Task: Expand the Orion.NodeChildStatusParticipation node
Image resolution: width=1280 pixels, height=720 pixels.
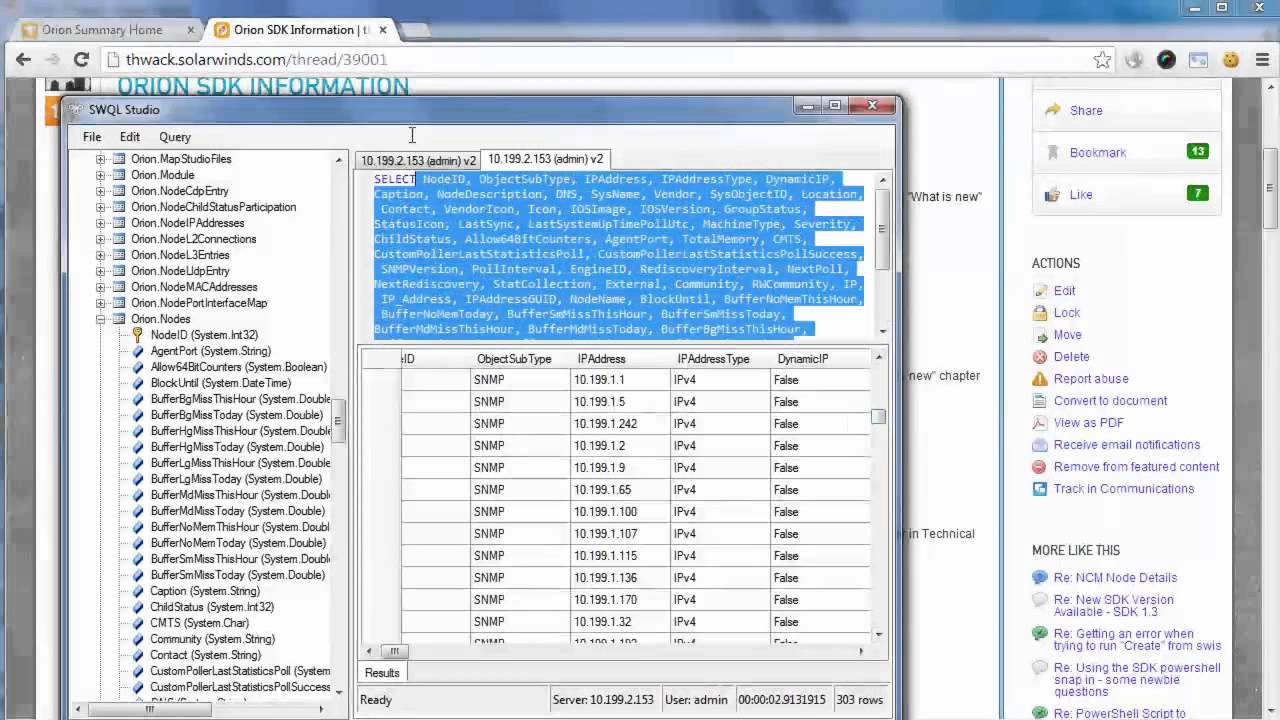Action: tap(100, 207)
